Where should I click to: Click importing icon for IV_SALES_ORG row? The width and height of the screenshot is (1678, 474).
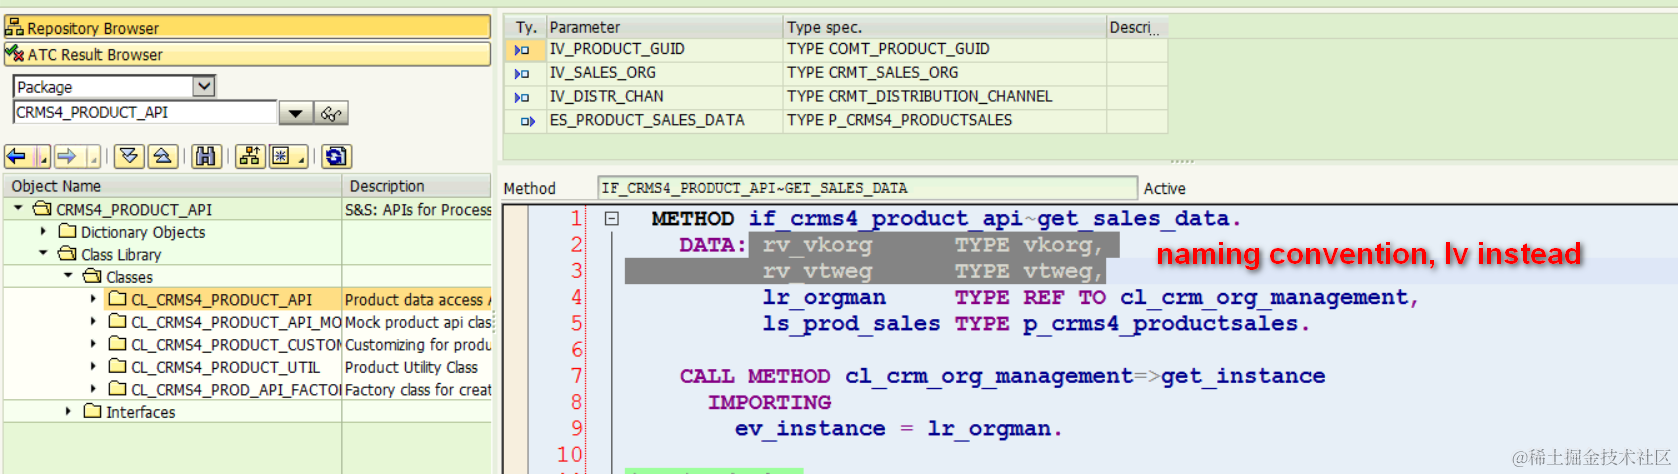pos(522,73)
